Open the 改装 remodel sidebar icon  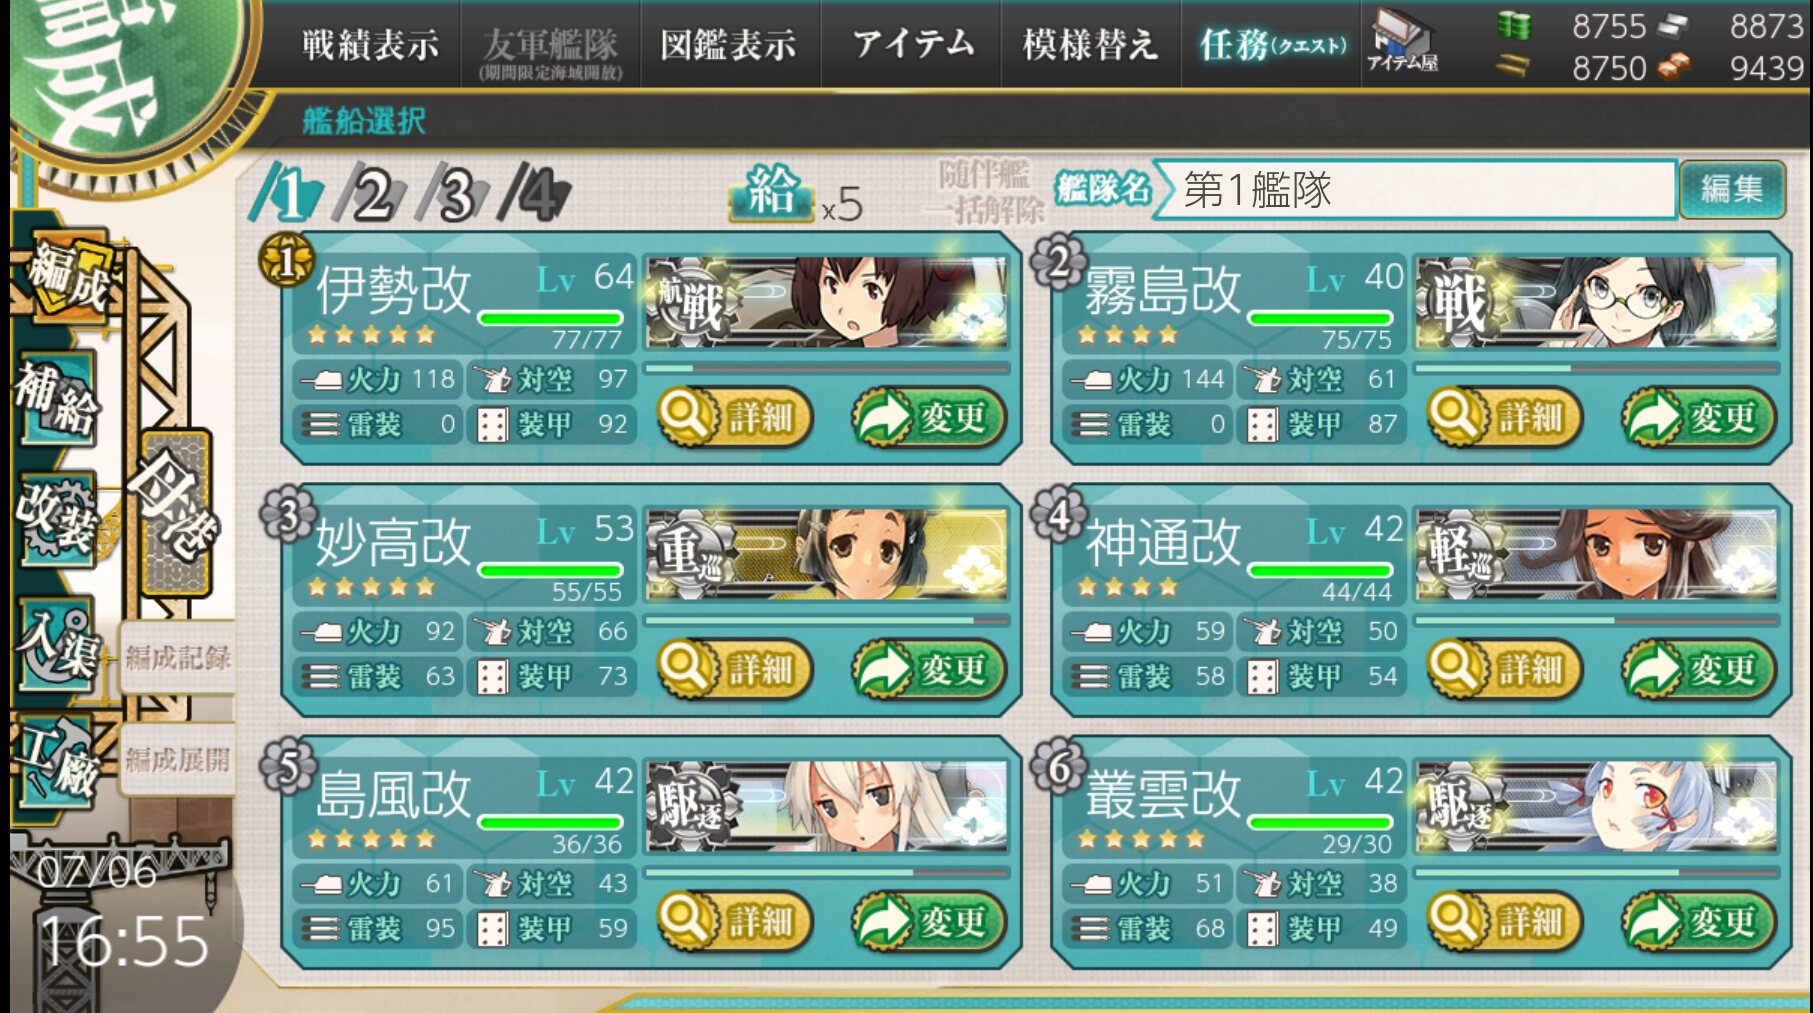point(58,518)
